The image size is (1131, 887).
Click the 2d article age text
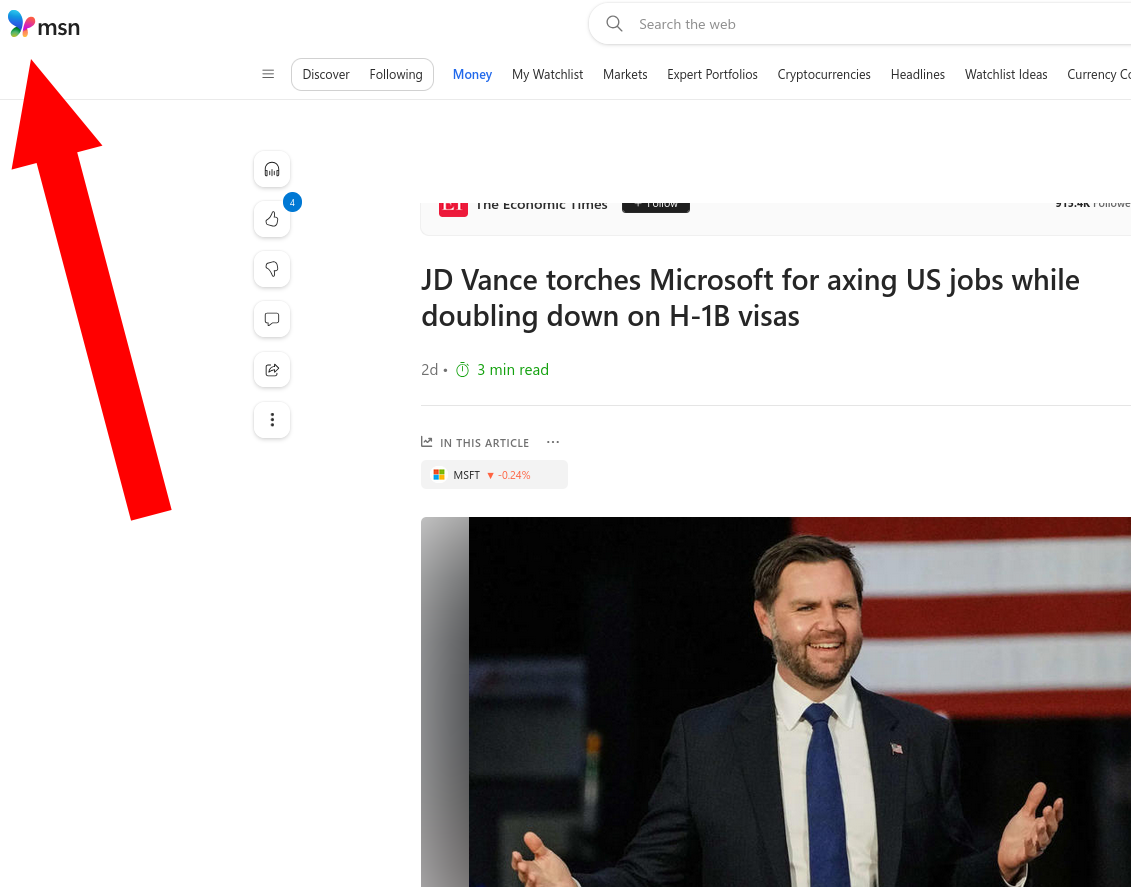(x=429, y=370)
